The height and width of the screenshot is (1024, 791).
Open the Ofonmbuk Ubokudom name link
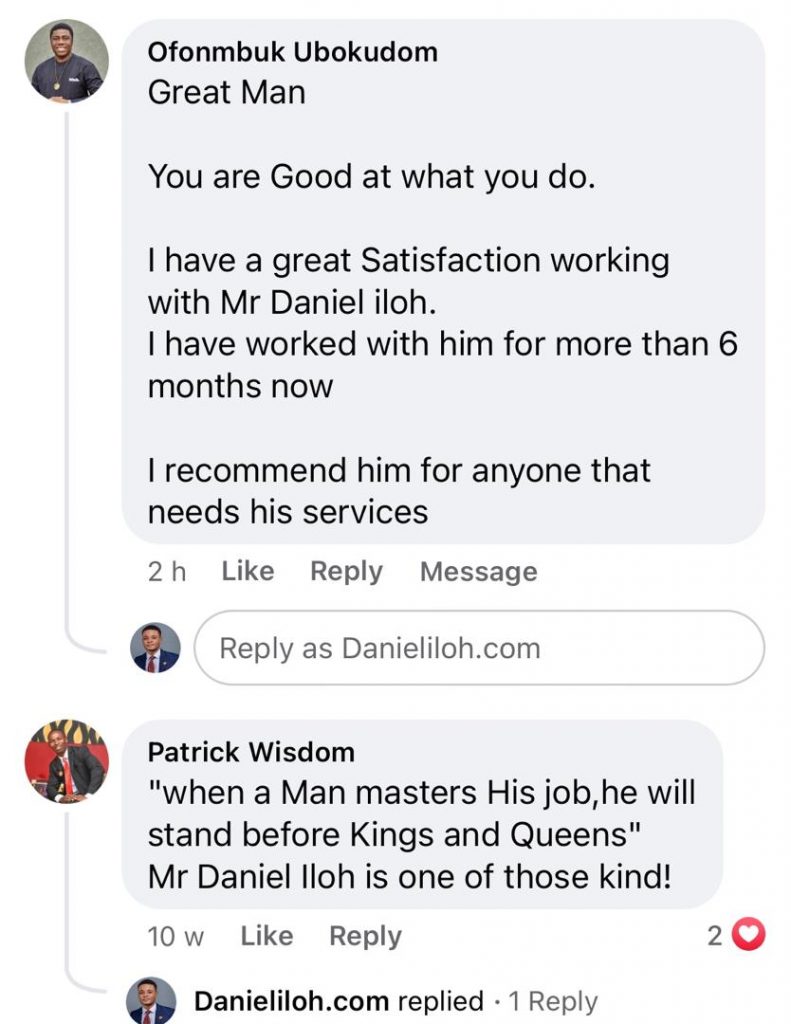292,52
